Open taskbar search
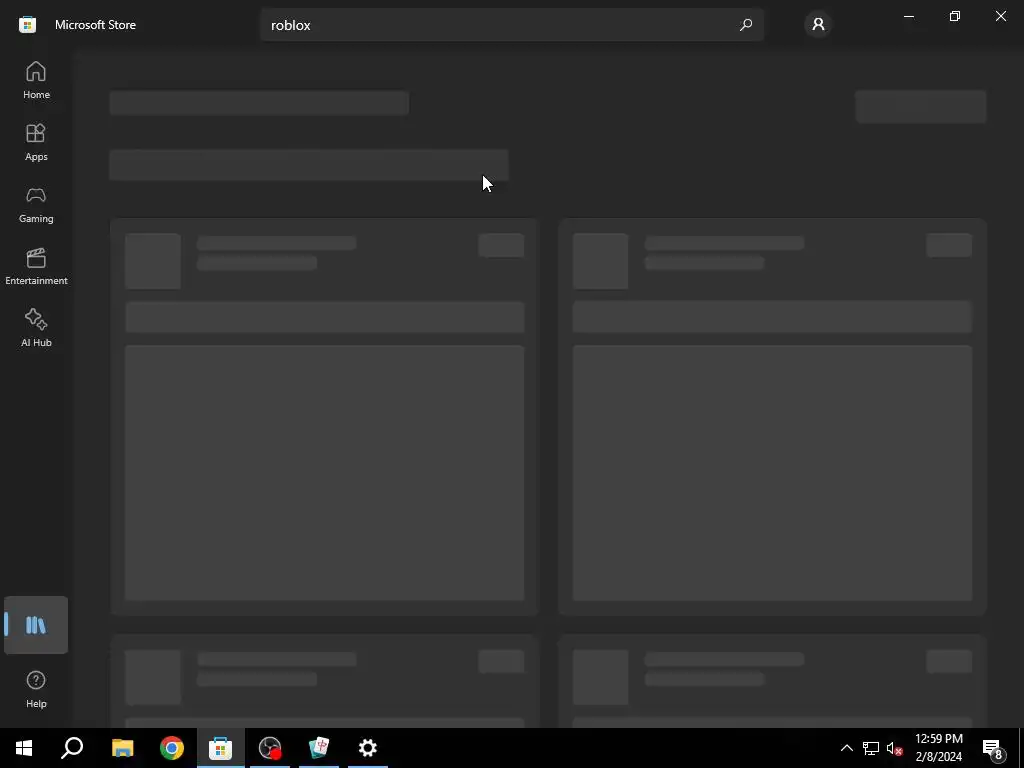The height and width of the screenshot is (768, 1024). (72, 748)
